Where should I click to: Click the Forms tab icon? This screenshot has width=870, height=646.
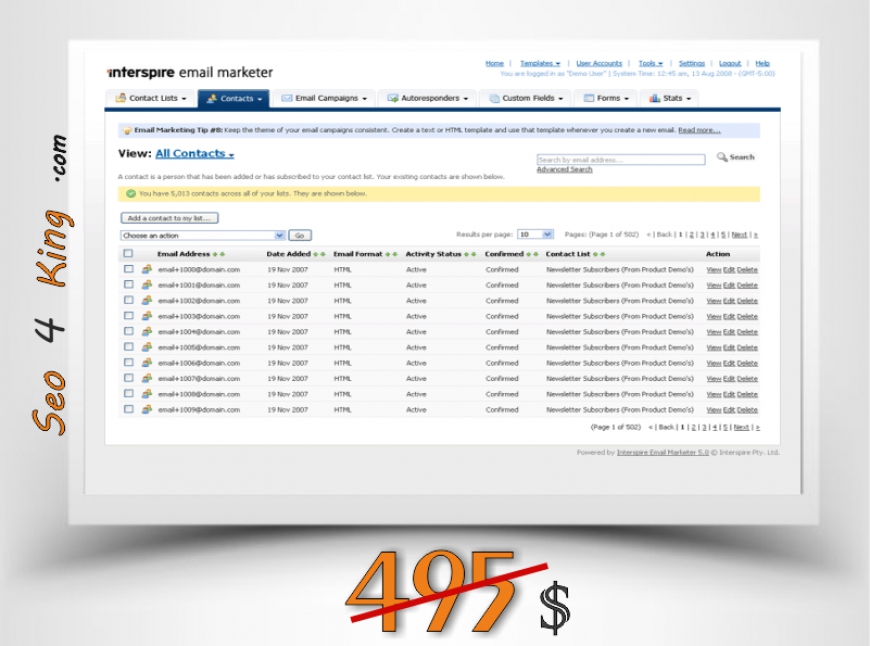589,98
